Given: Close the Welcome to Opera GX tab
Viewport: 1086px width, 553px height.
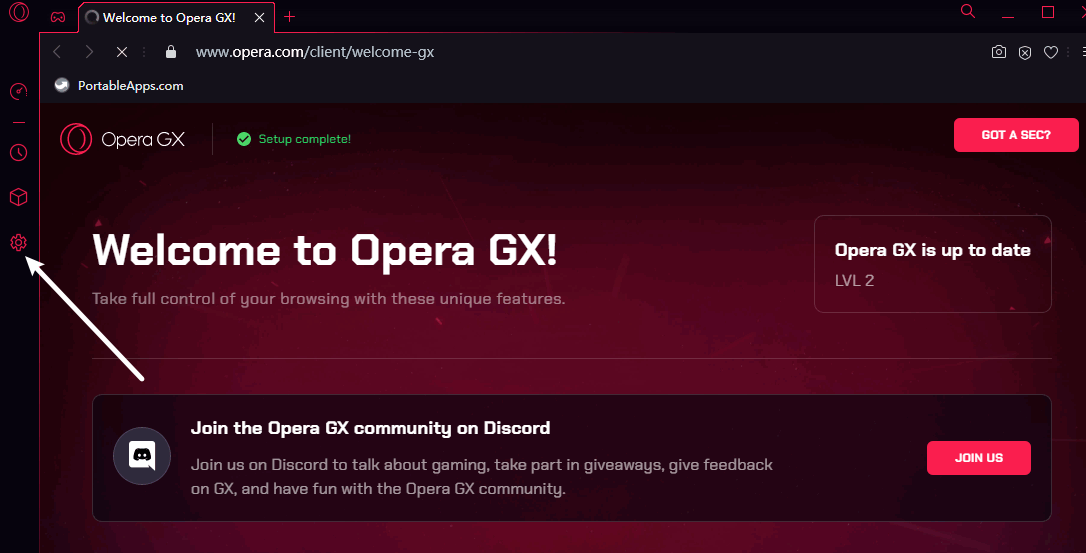Looking at the screenshot, I should pyautogui.click(x=259, y=17).
